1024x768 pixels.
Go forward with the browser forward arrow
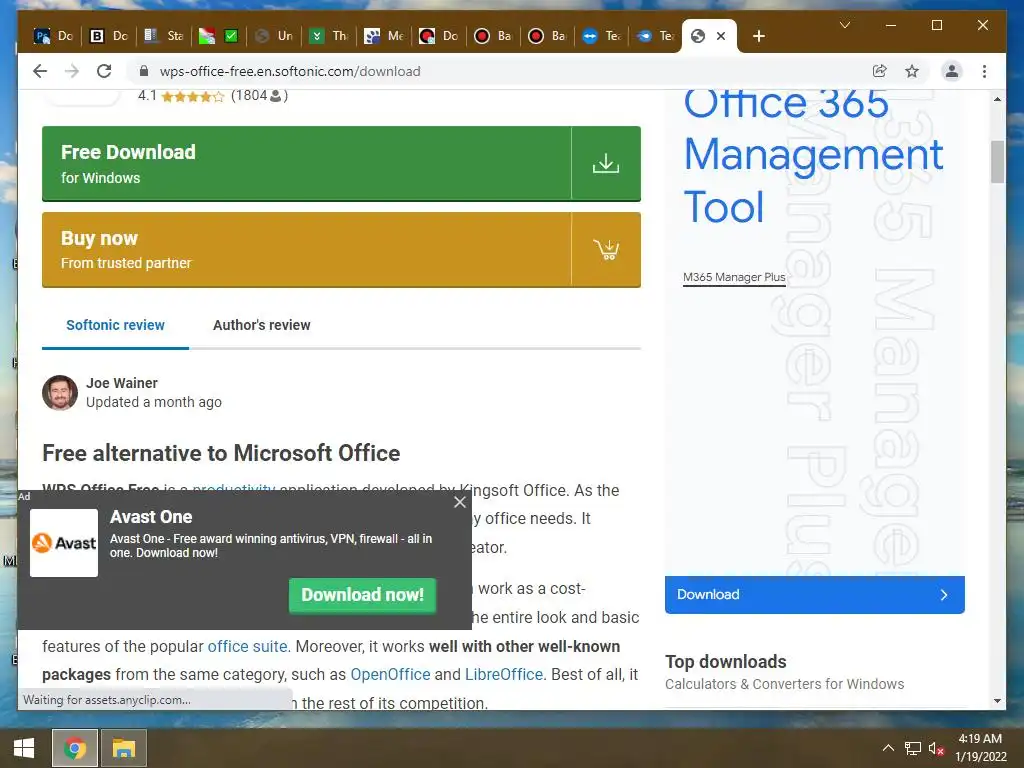point(72,71)
